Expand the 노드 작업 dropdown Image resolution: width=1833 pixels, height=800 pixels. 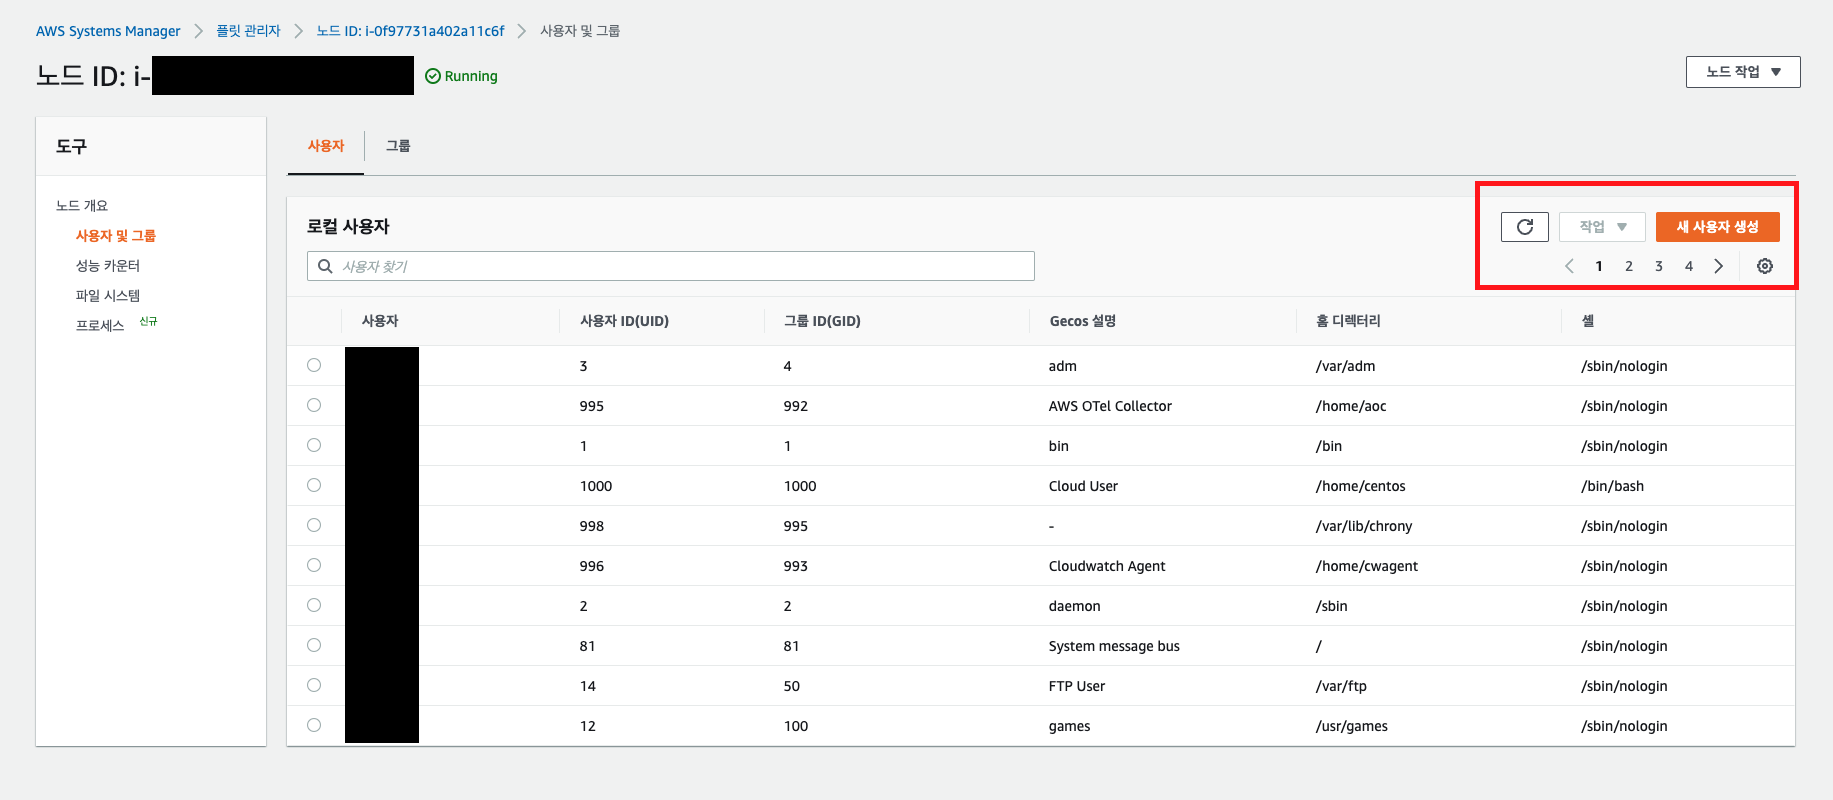[1742, 72]
